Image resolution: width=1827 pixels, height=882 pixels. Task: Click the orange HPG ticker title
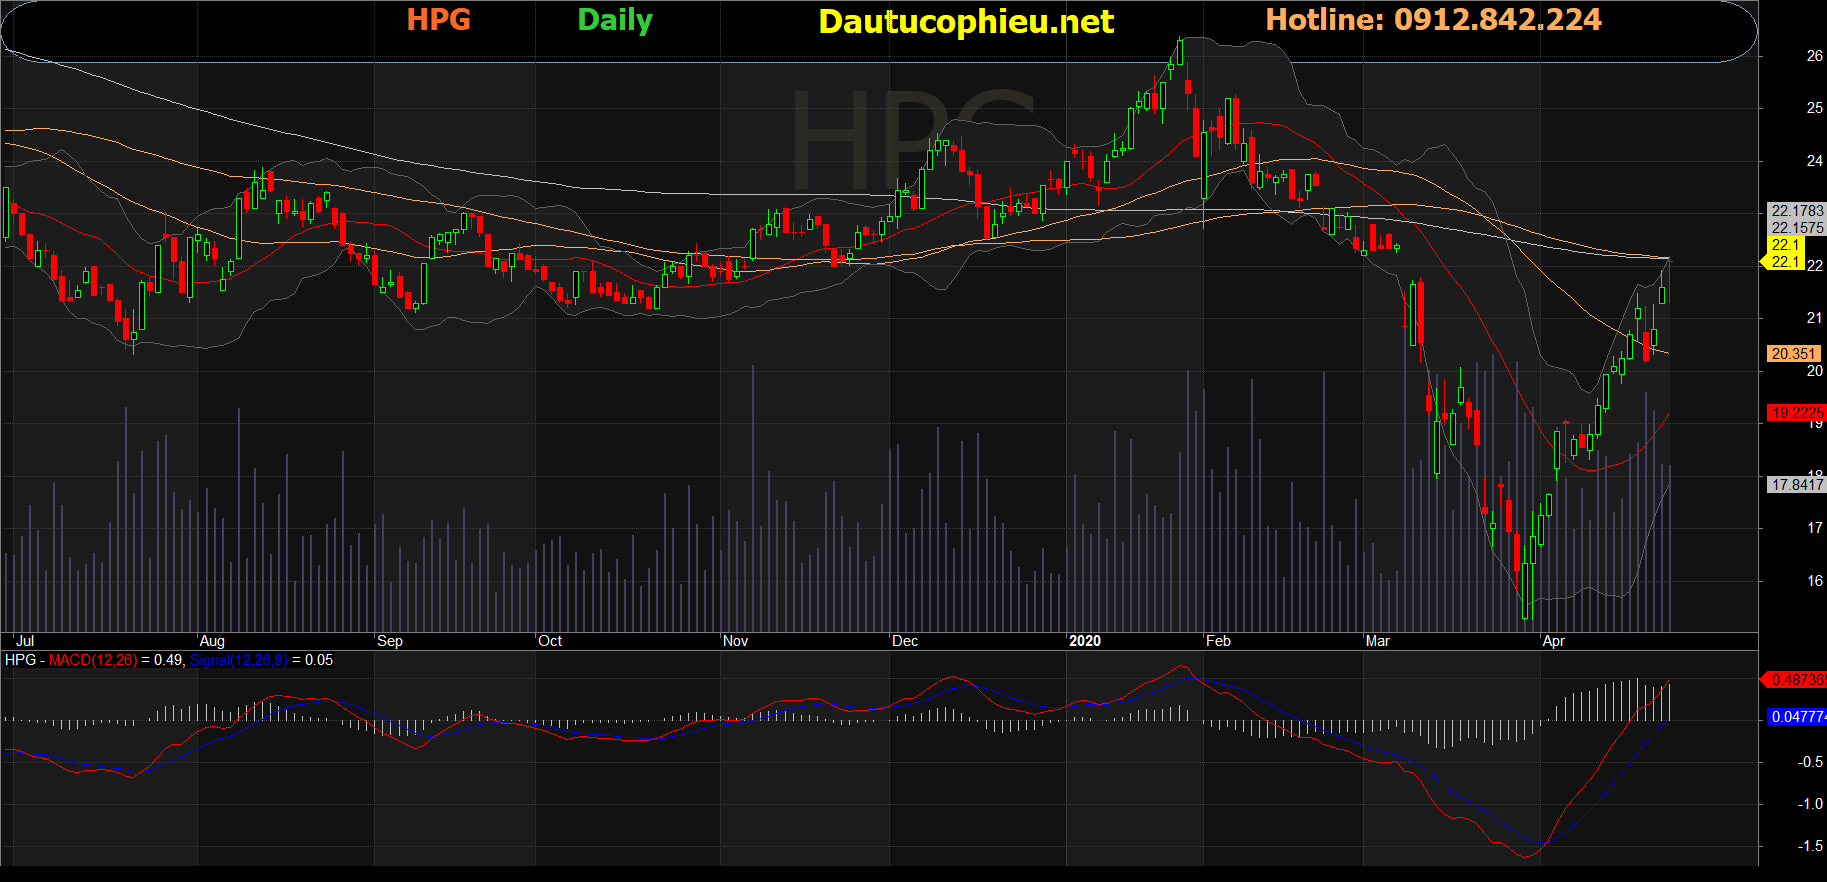pyautogui.click(x=438, y=20)
